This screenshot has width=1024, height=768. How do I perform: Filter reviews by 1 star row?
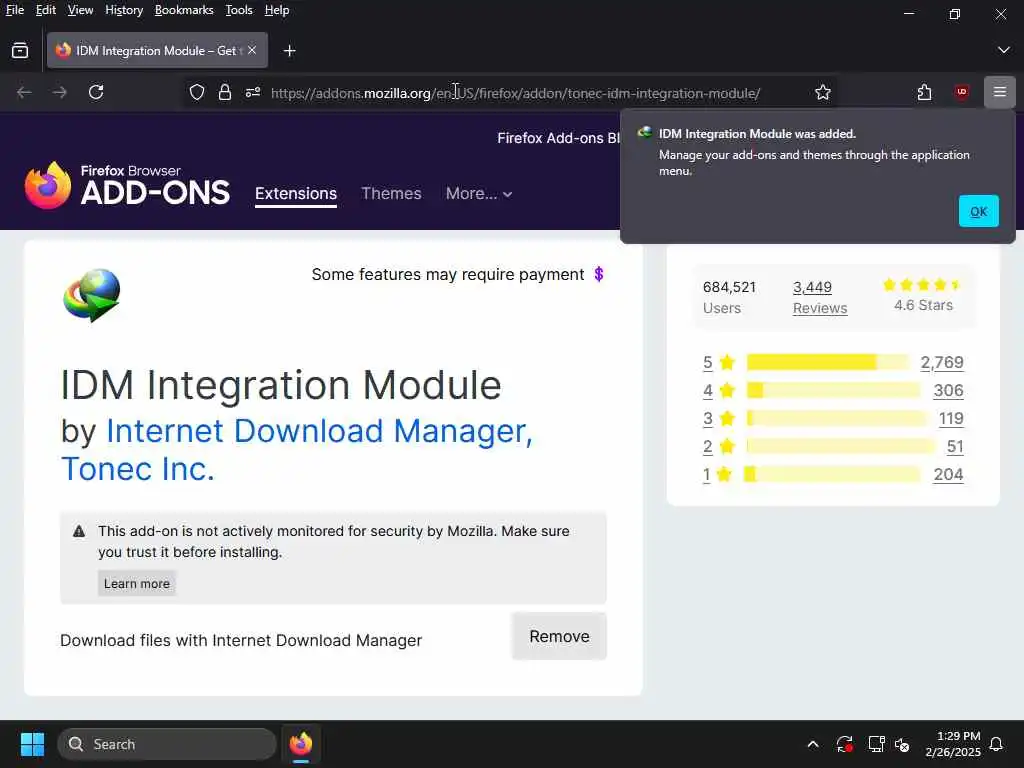833,475
